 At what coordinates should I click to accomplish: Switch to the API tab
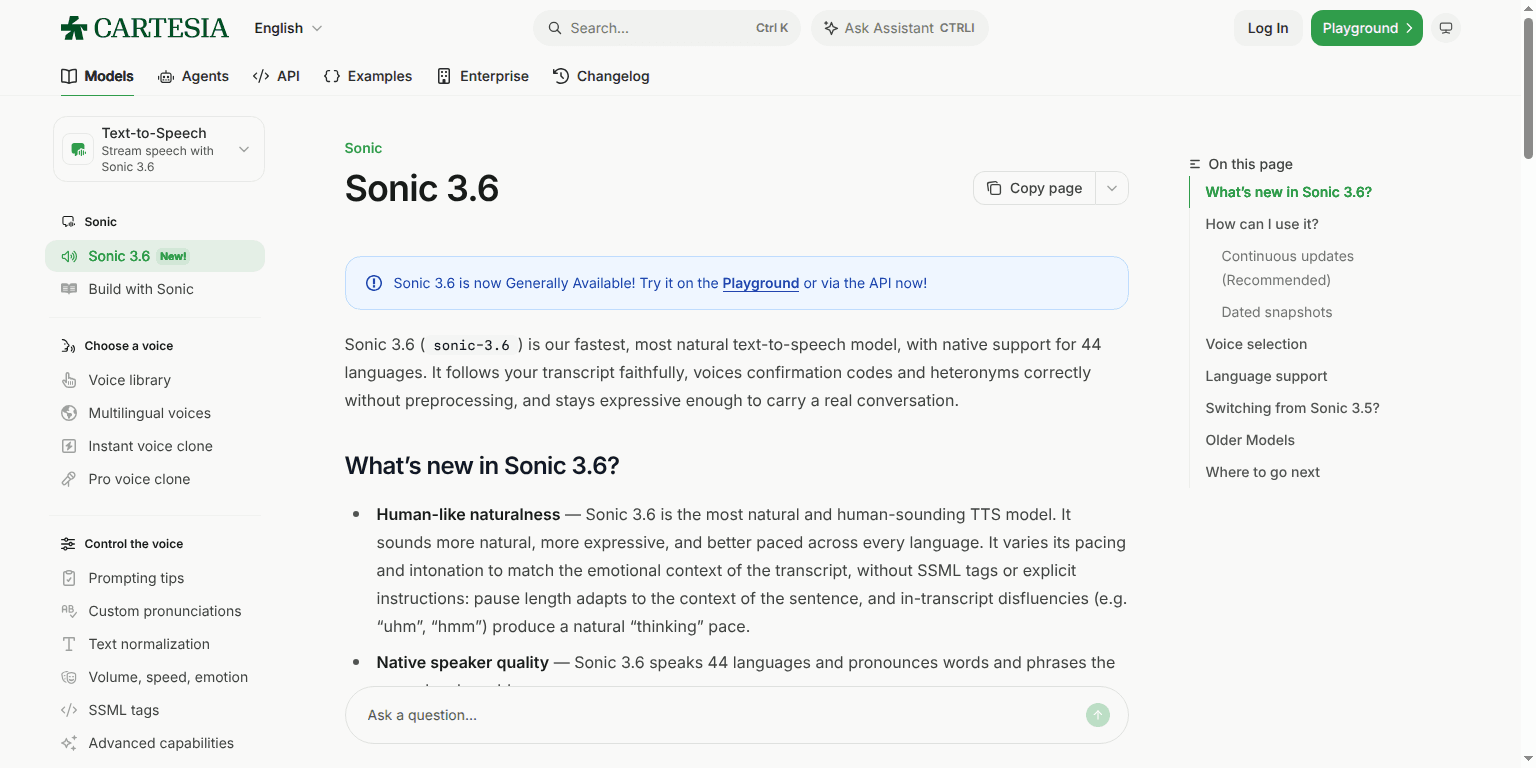[x=276, y=76]
